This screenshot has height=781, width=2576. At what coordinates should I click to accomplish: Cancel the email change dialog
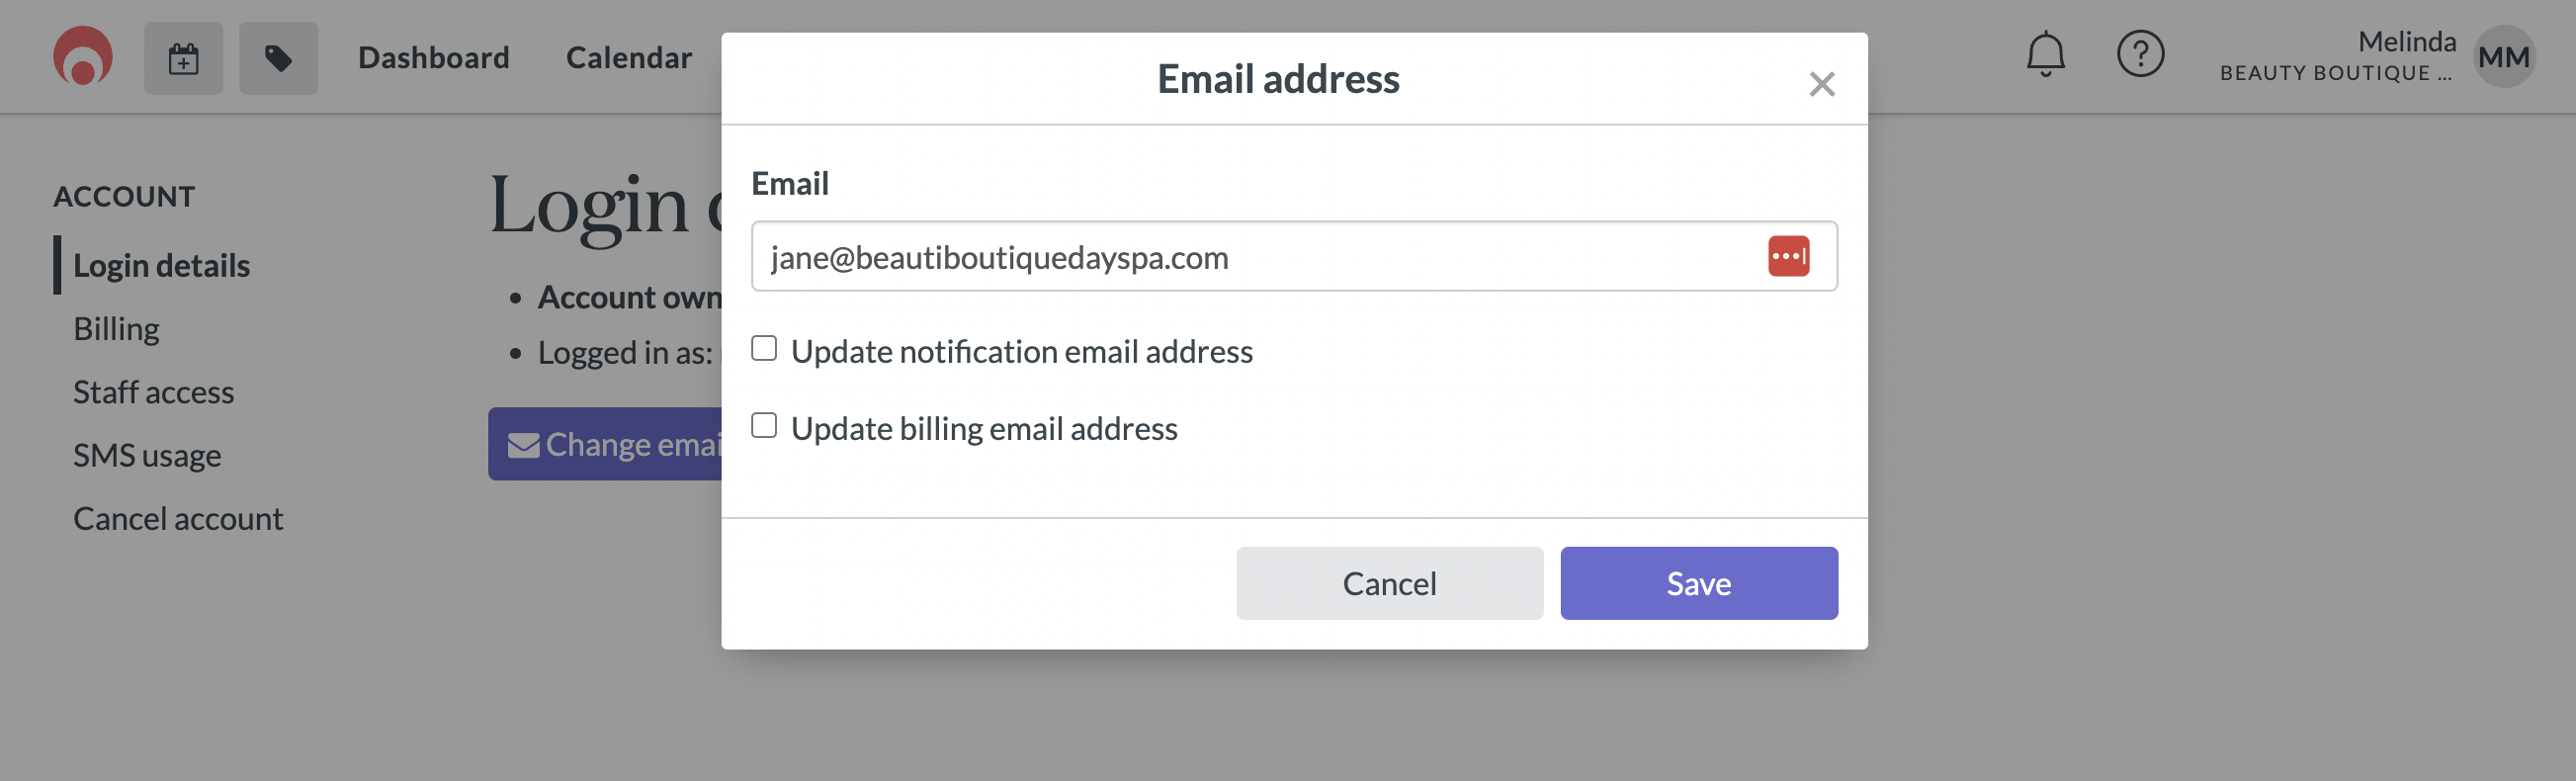1389,583
